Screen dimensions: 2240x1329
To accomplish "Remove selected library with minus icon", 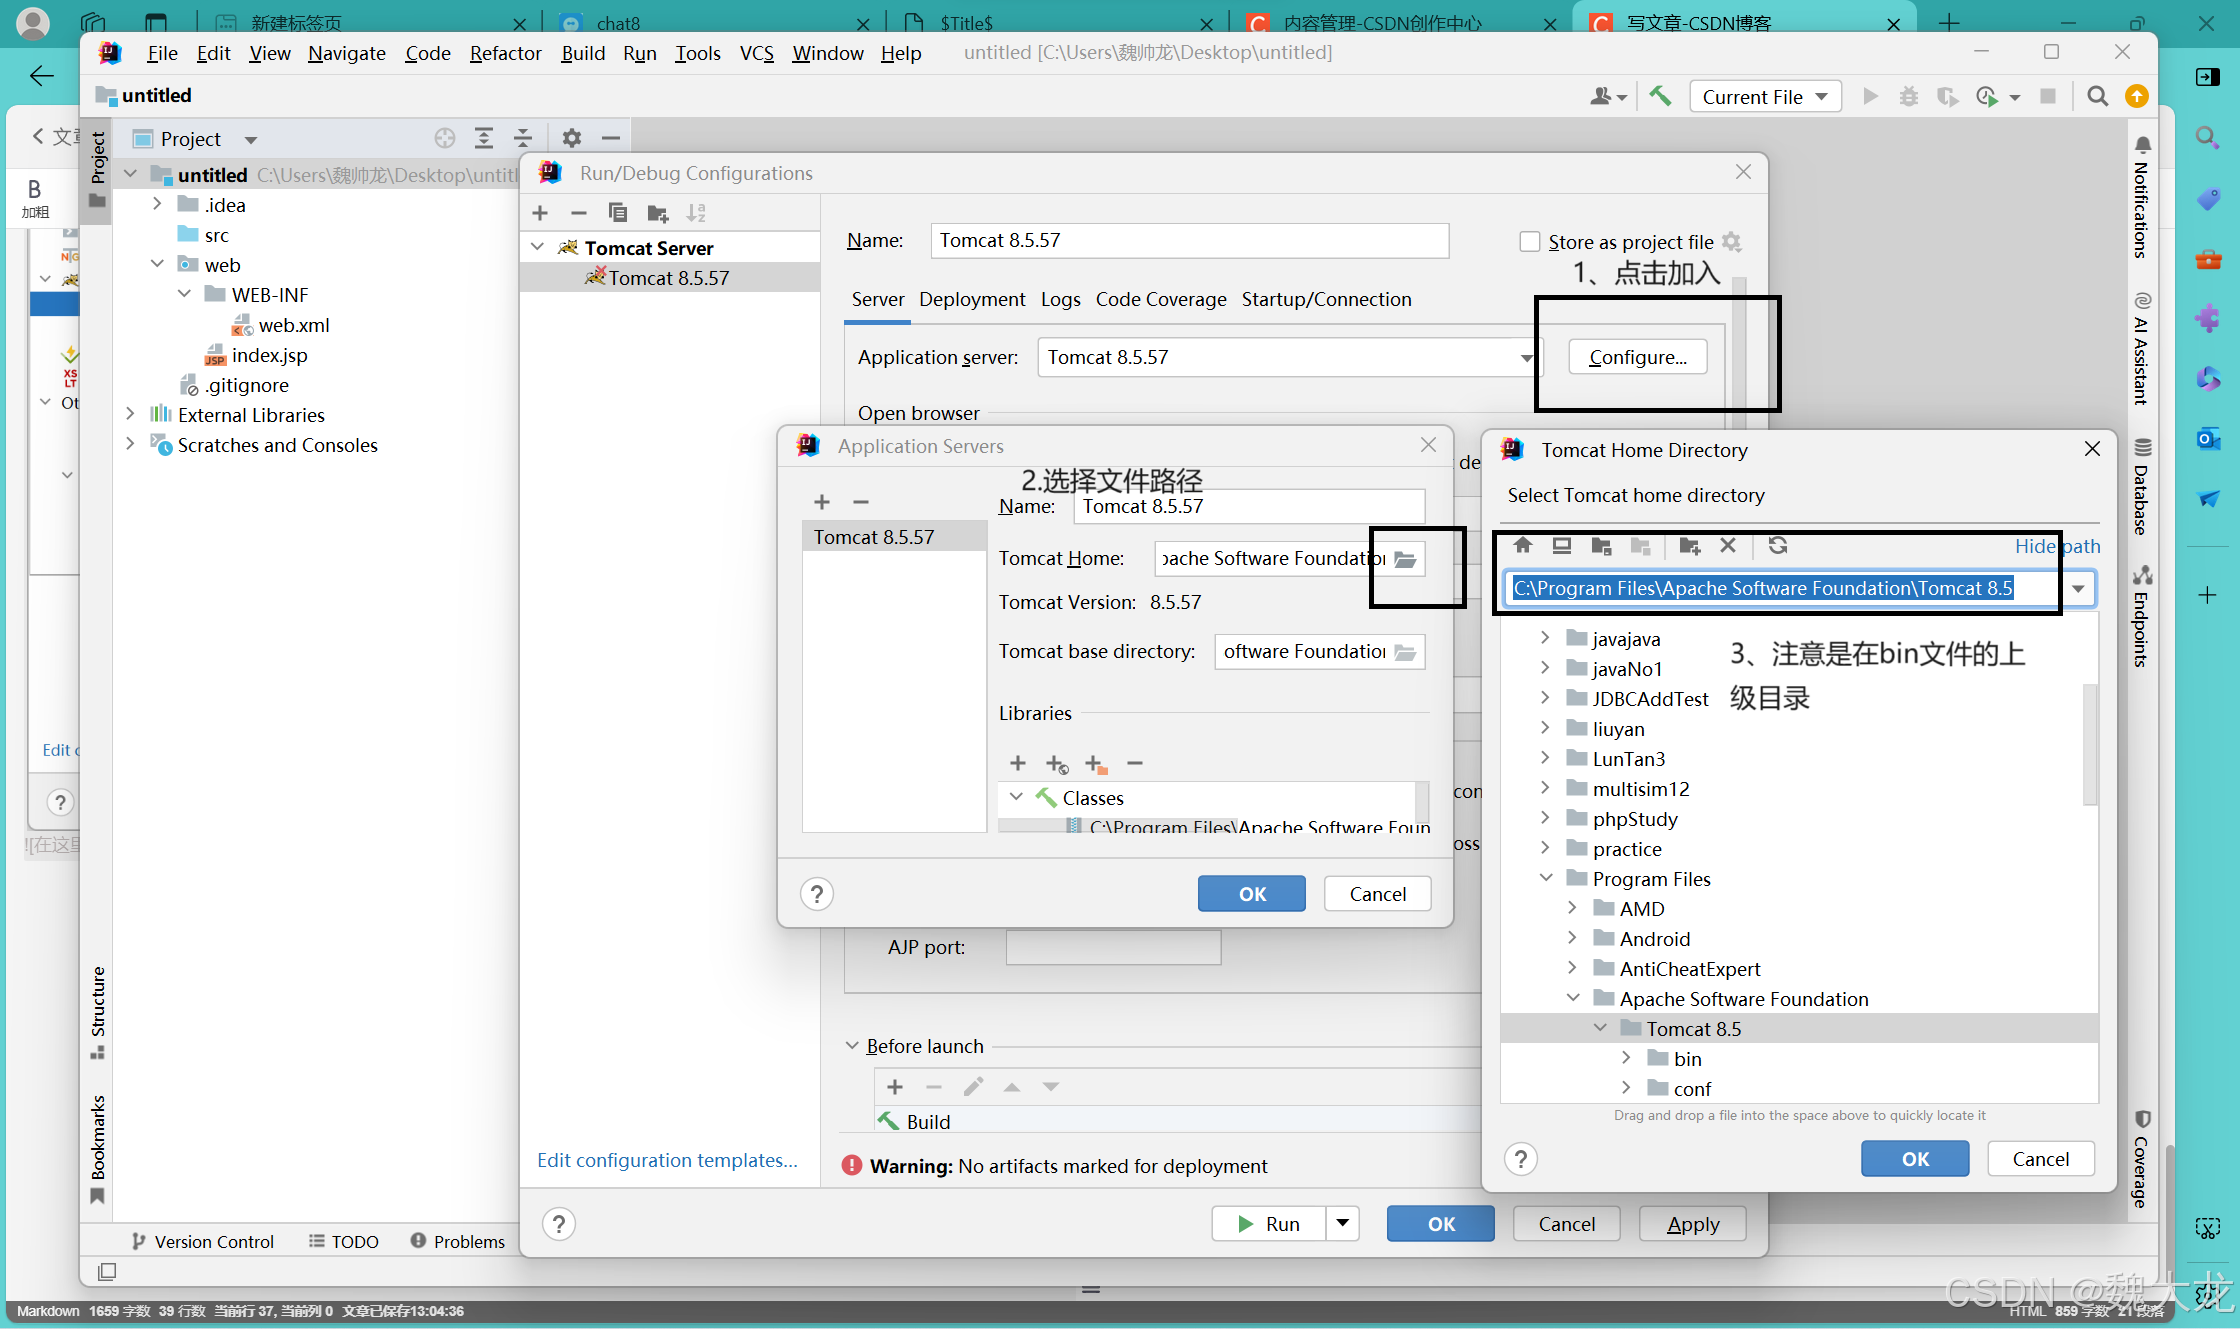I will (x=1135, y=764).
